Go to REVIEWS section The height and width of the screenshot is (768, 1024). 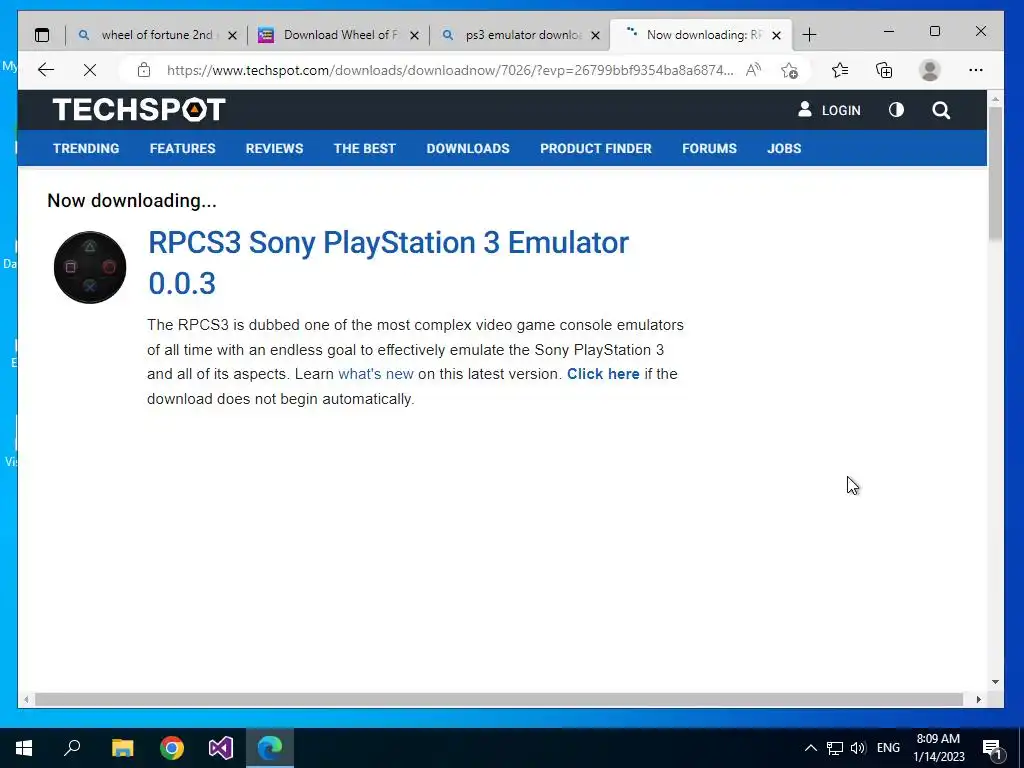[x=274, y=148]
